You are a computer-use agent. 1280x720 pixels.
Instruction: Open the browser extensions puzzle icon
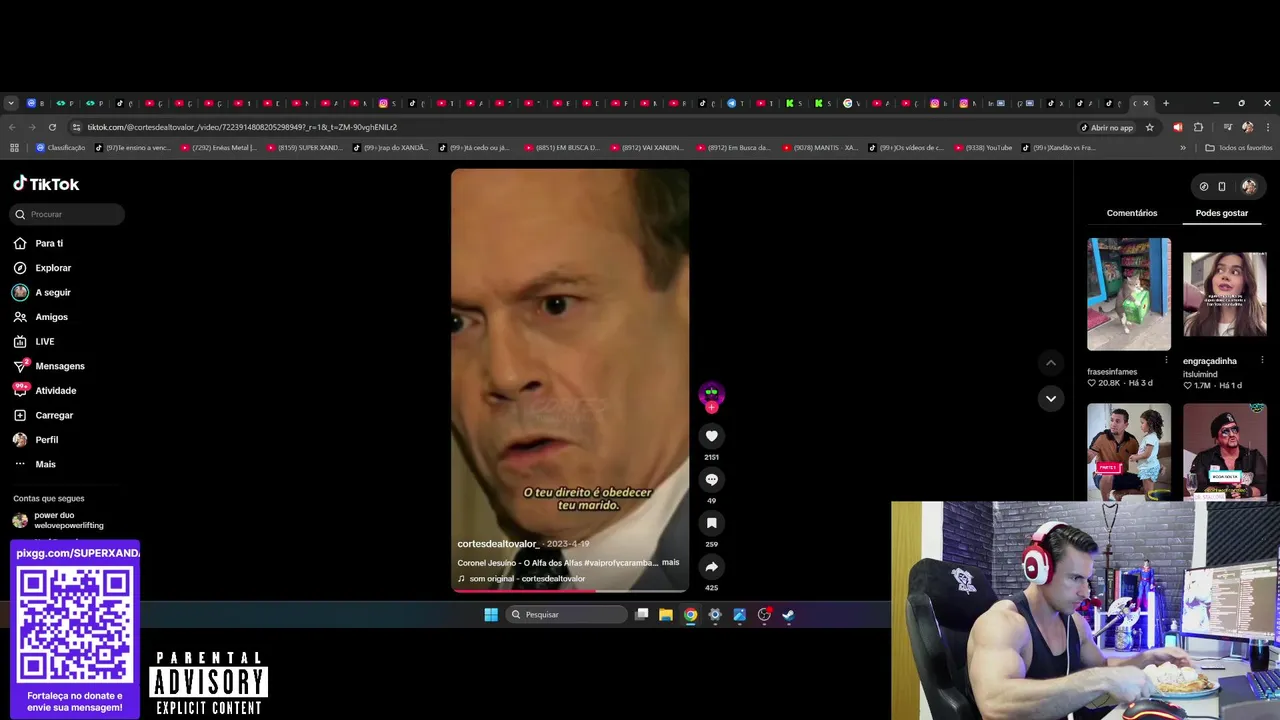pos(1198,127)
